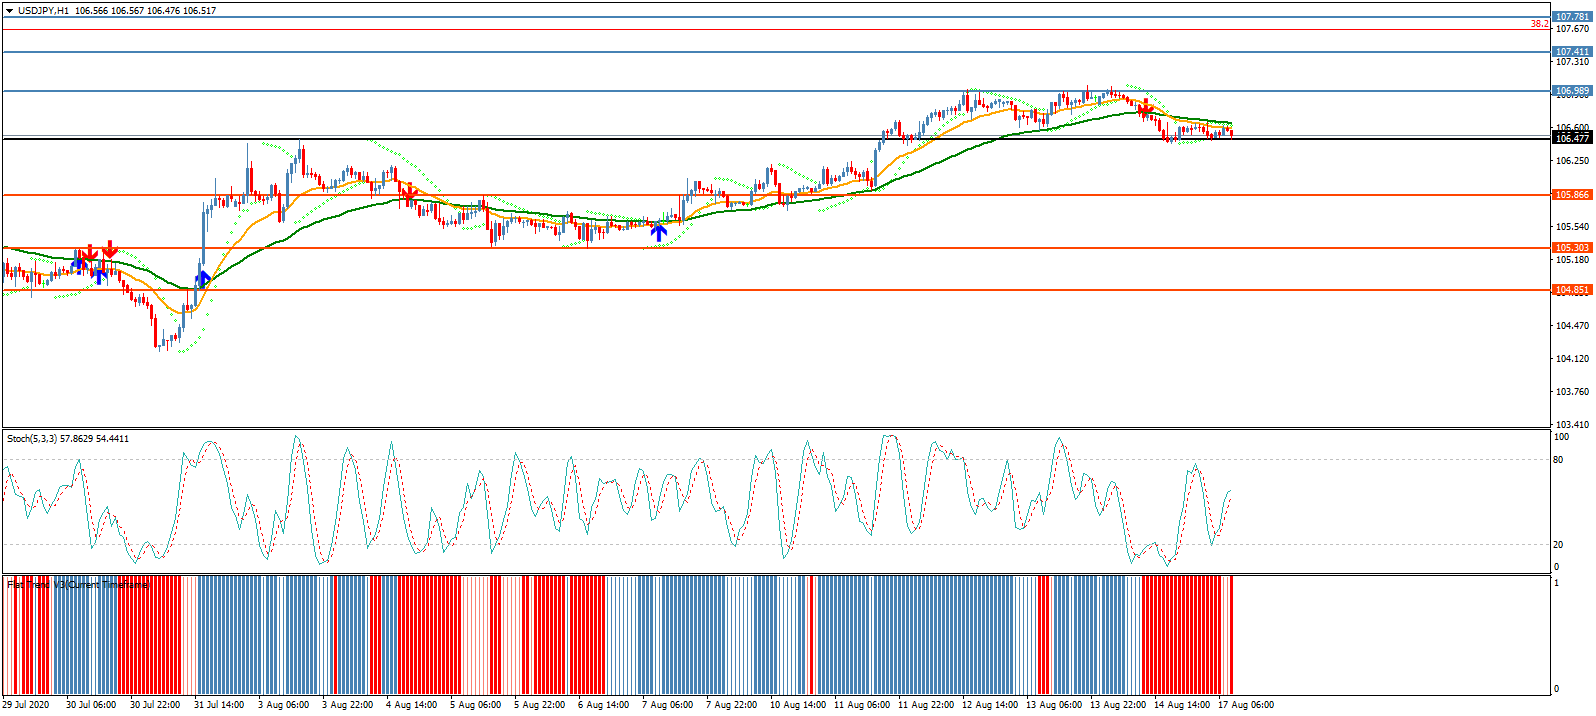Open the USDJPY,H1 chart dropdown triangle
The height and width of the screenshot is (716, 1596).
click(9, 11)
